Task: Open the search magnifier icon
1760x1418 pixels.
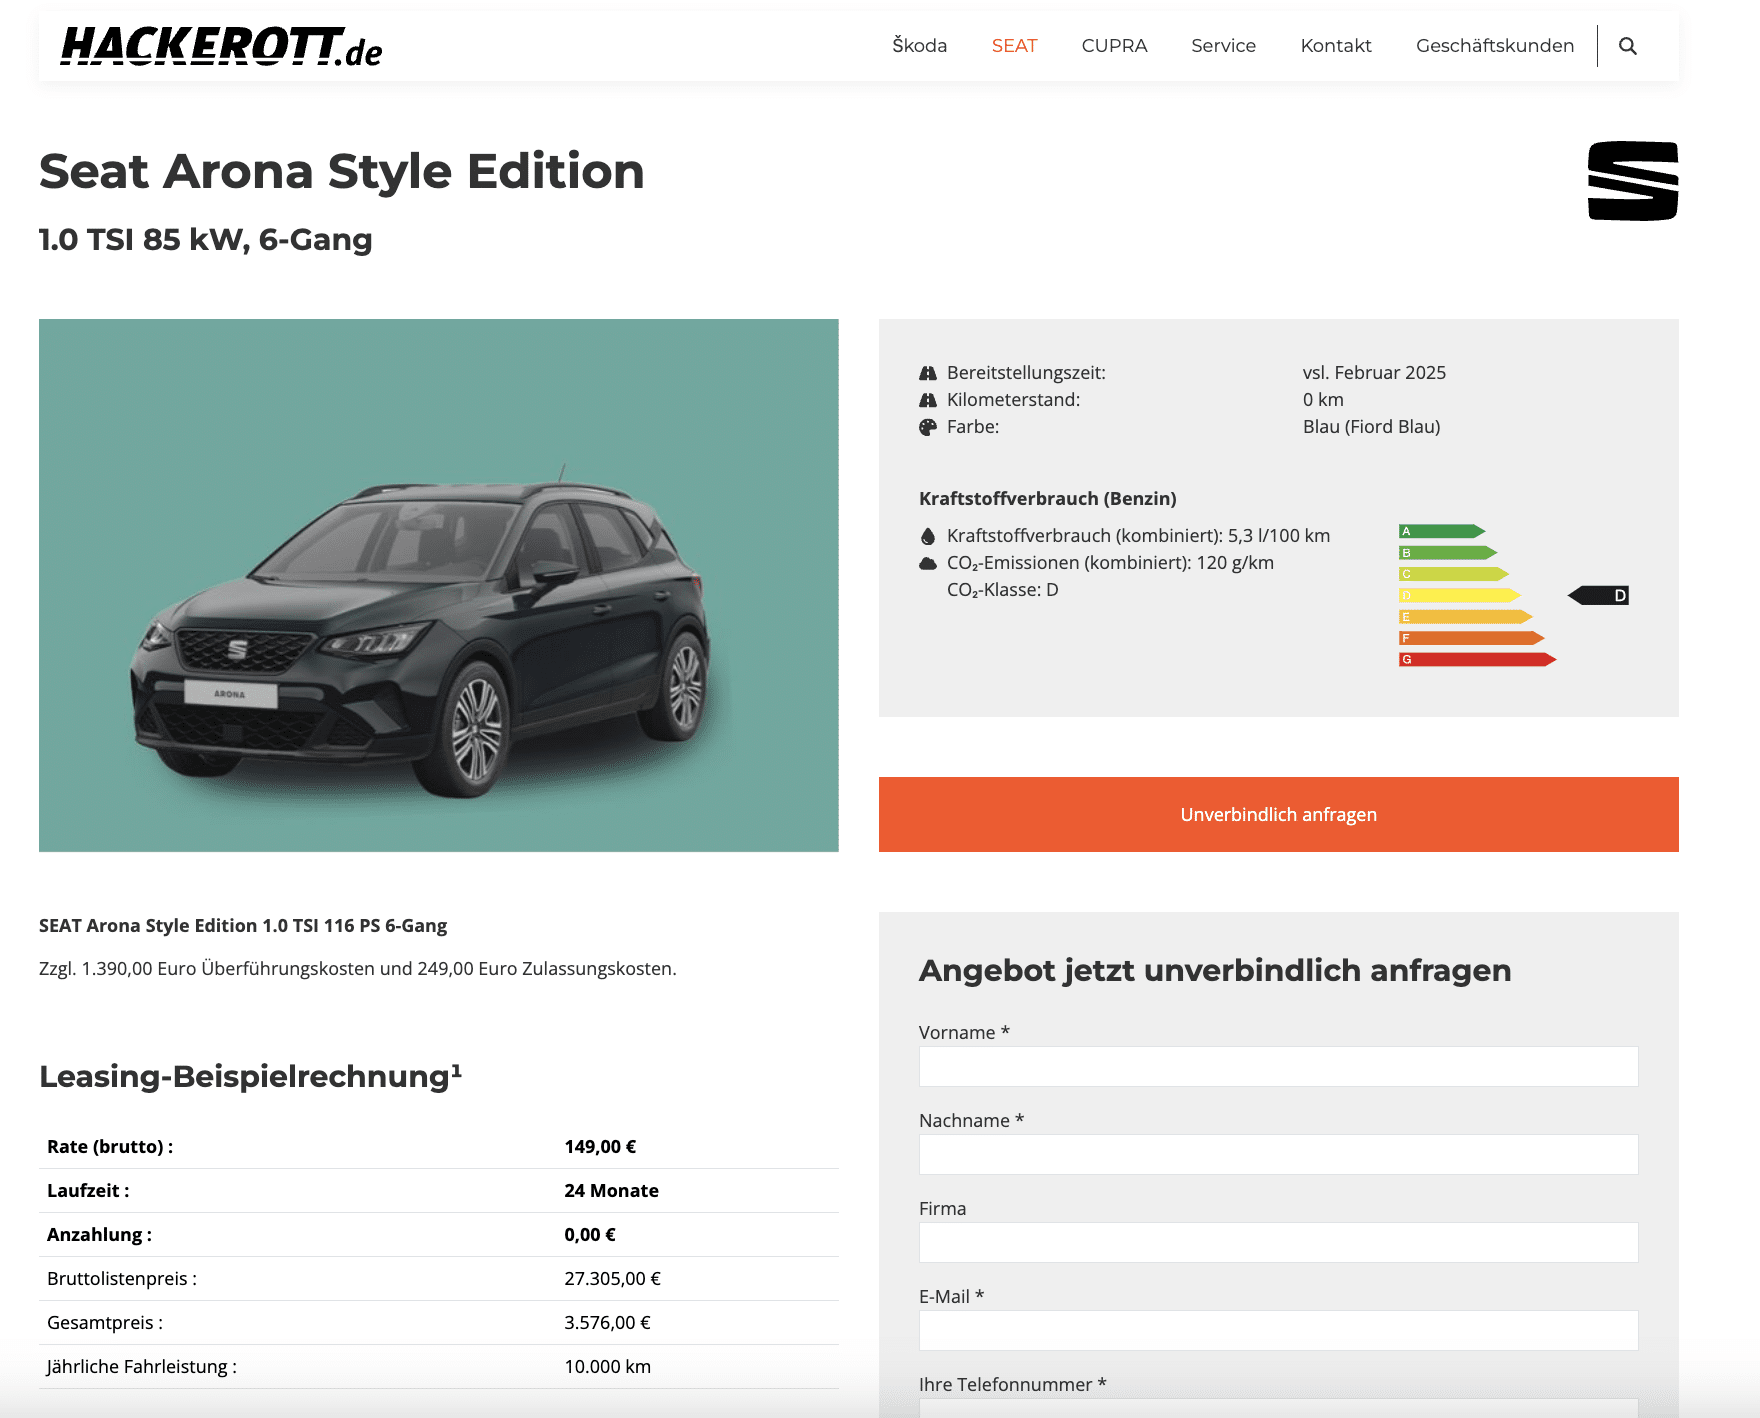Action: pyautogui.click(x=1627, y=46)
